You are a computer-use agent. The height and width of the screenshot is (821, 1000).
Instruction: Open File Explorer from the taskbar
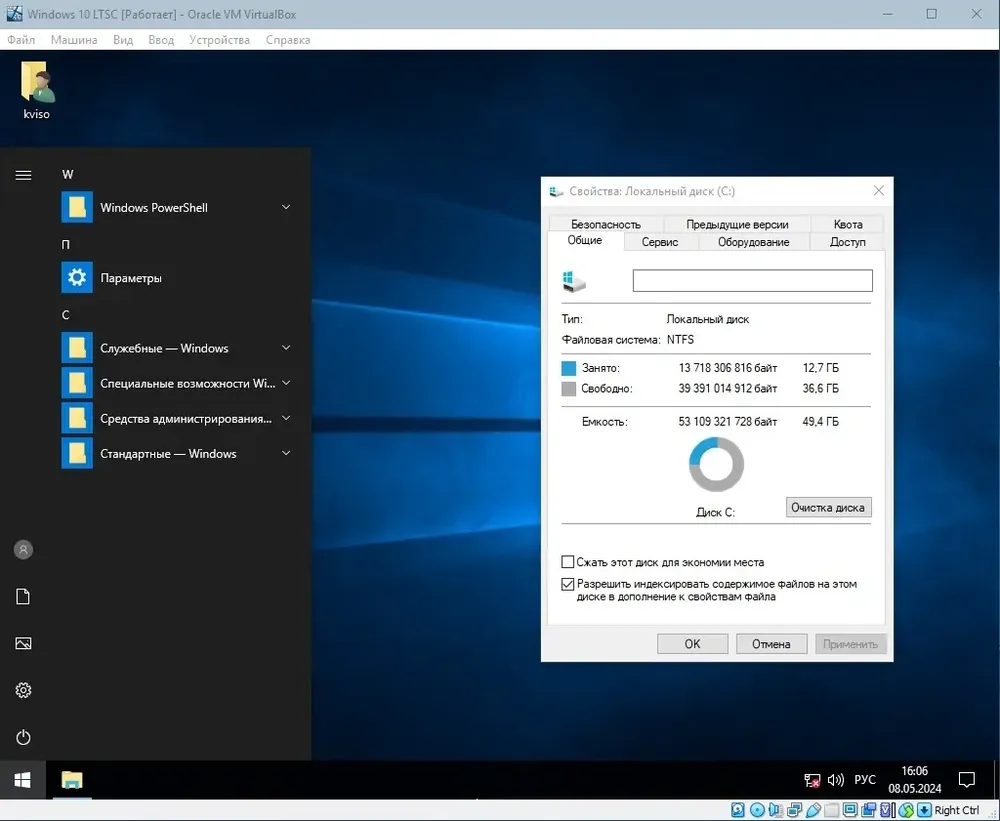coord(72,780)
